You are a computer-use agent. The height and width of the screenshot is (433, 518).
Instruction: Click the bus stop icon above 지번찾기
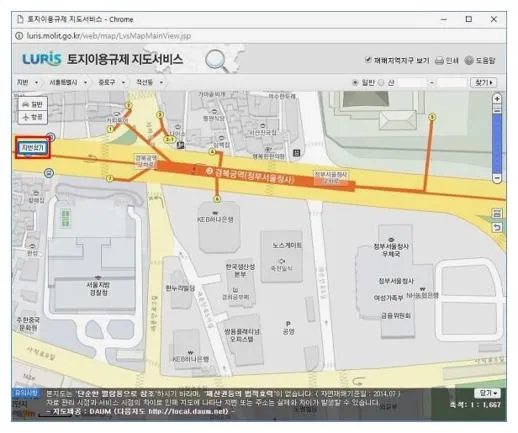51,136
